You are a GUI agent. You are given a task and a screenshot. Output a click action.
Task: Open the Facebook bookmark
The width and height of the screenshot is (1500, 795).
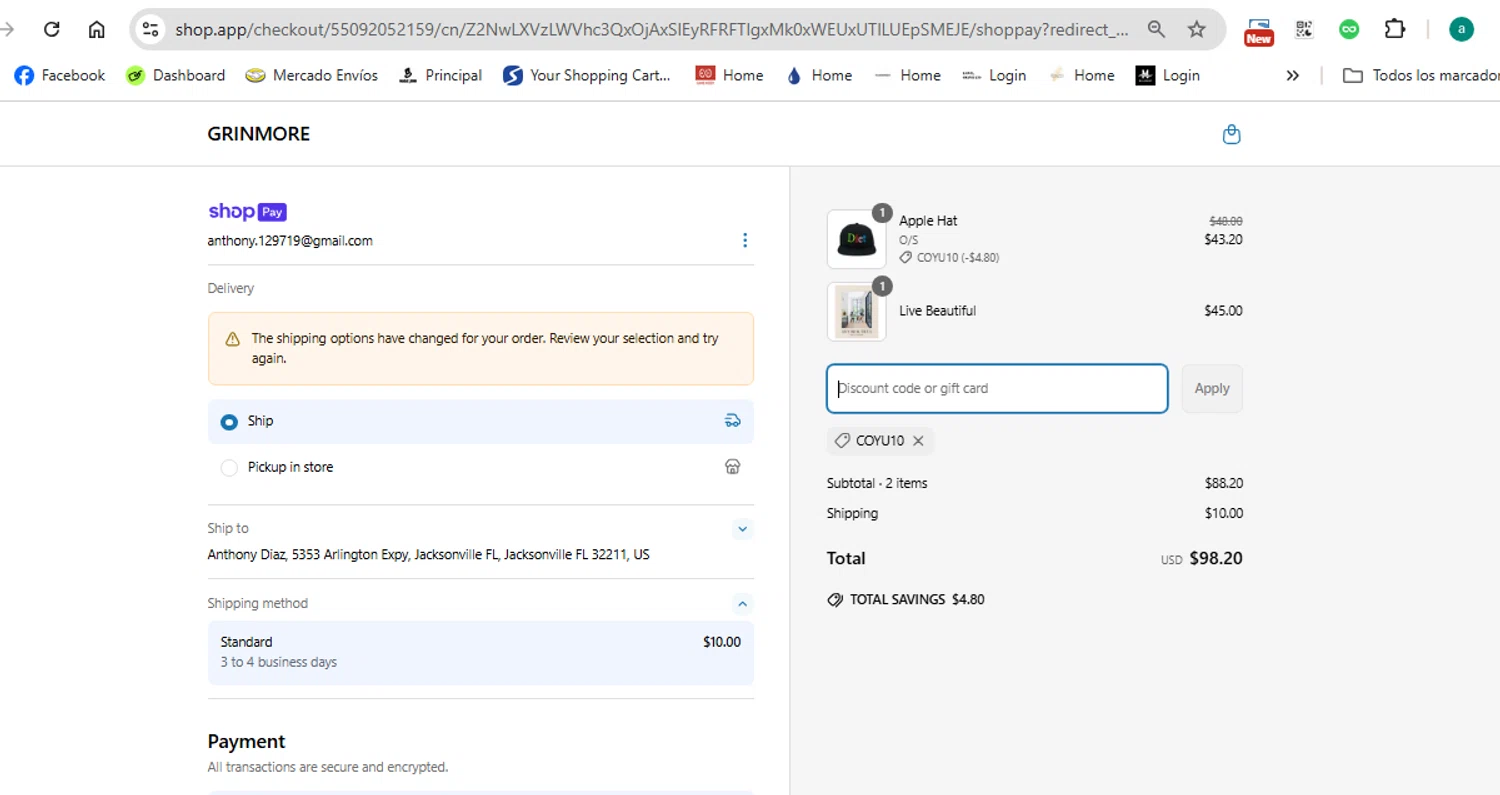[x=60, y=75]
